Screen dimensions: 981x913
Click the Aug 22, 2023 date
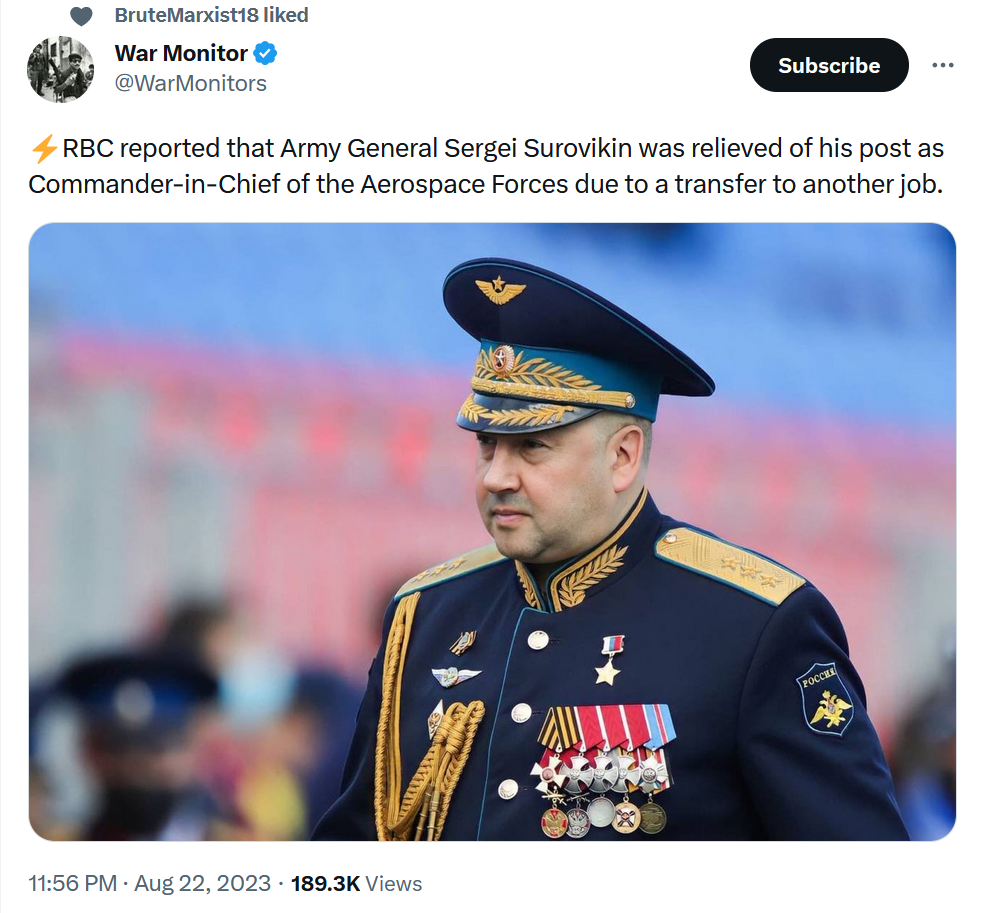203,883
